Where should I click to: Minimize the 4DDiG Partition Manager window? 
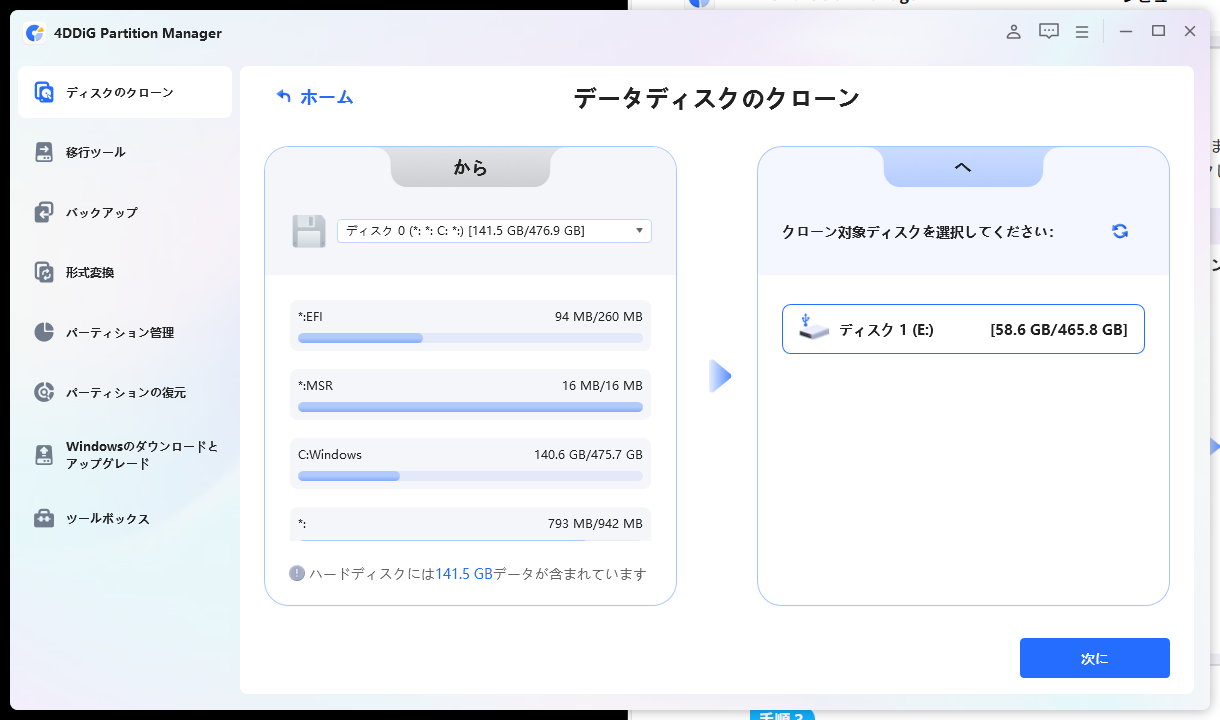click(1126, 32)
